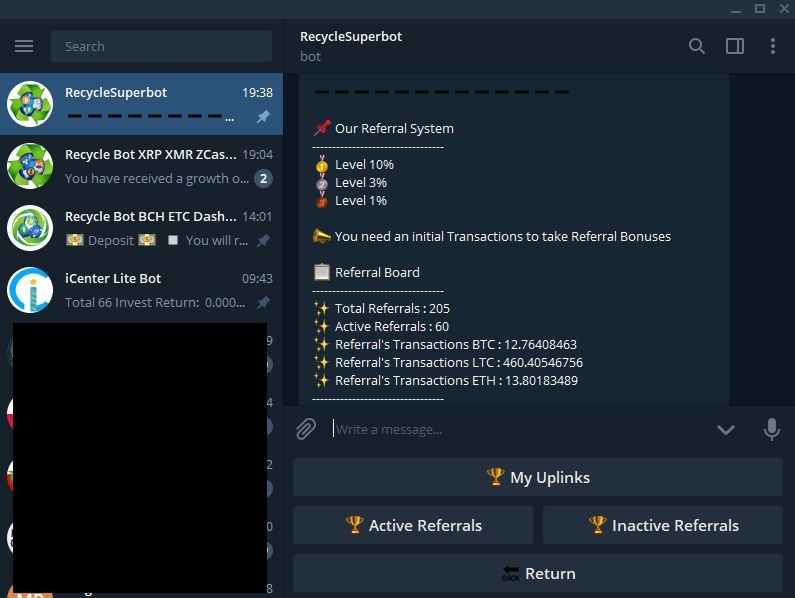795x598 pixels.
Task: Click the unread badge showing 2
Action: (263, 179)
